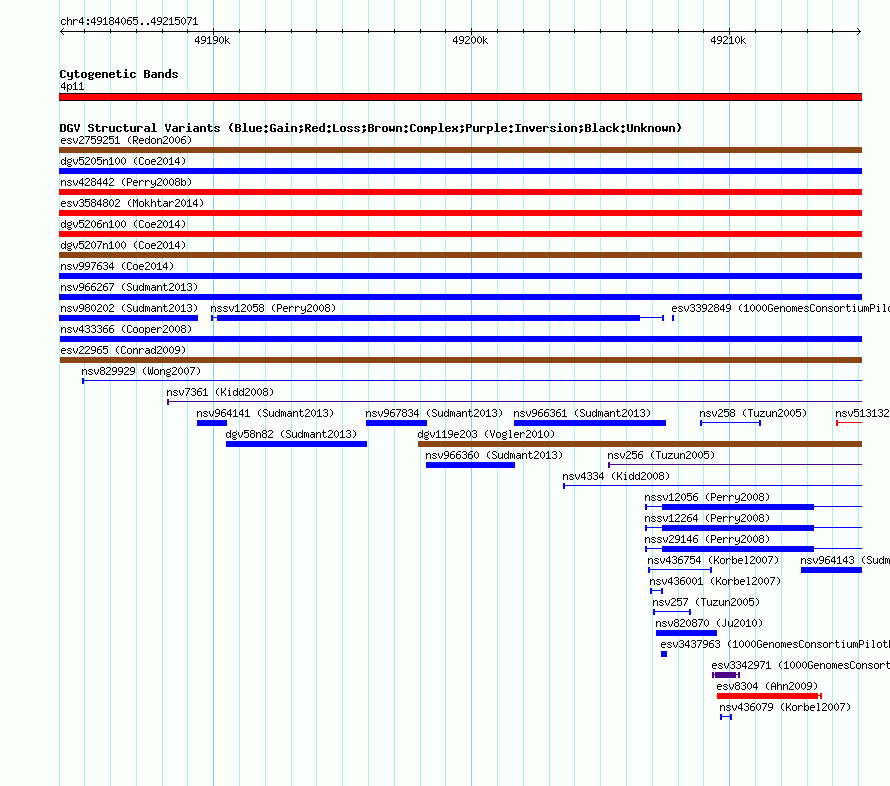Click the 4p11 band label
This screenshot has width=890, height=786.
click(72, 86)
